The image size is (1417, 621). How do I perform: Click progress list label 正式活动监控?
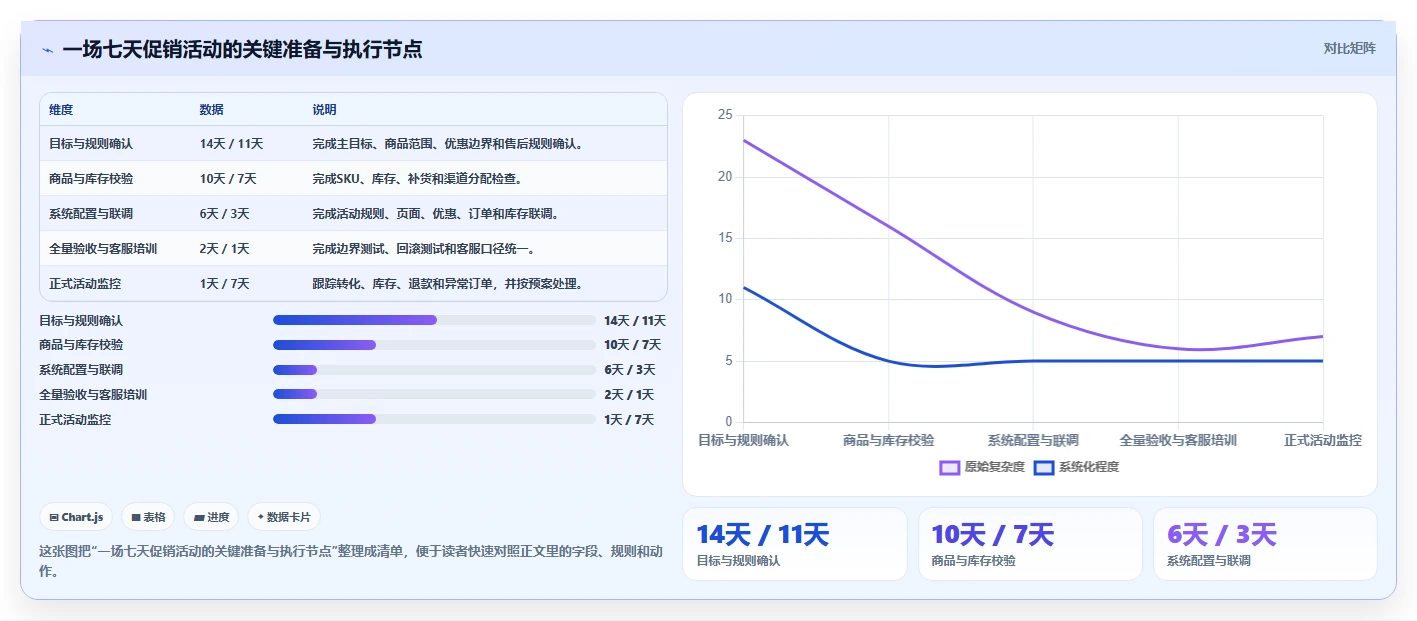click(x=75, y=420)
